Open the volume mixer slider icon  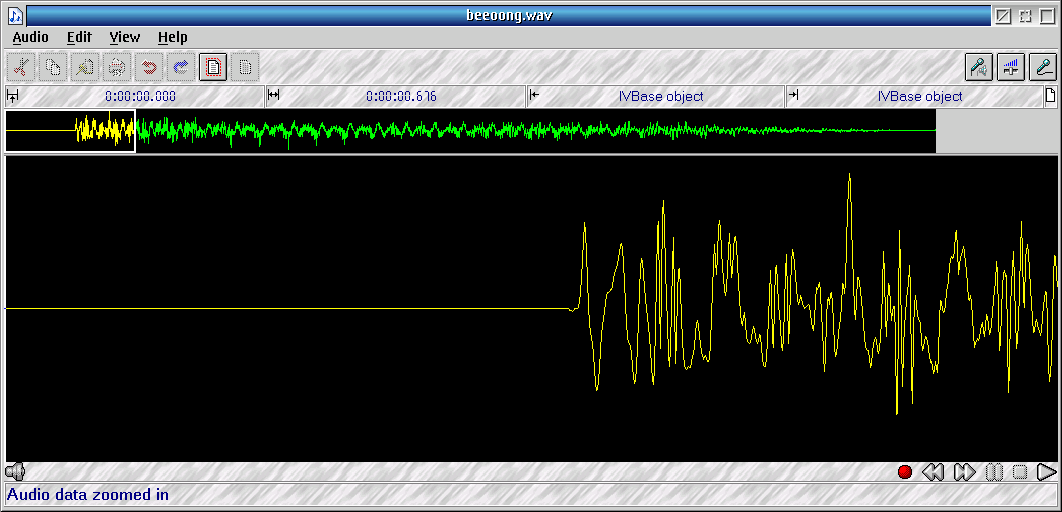pyautogui.click(x=1011, y=67)
